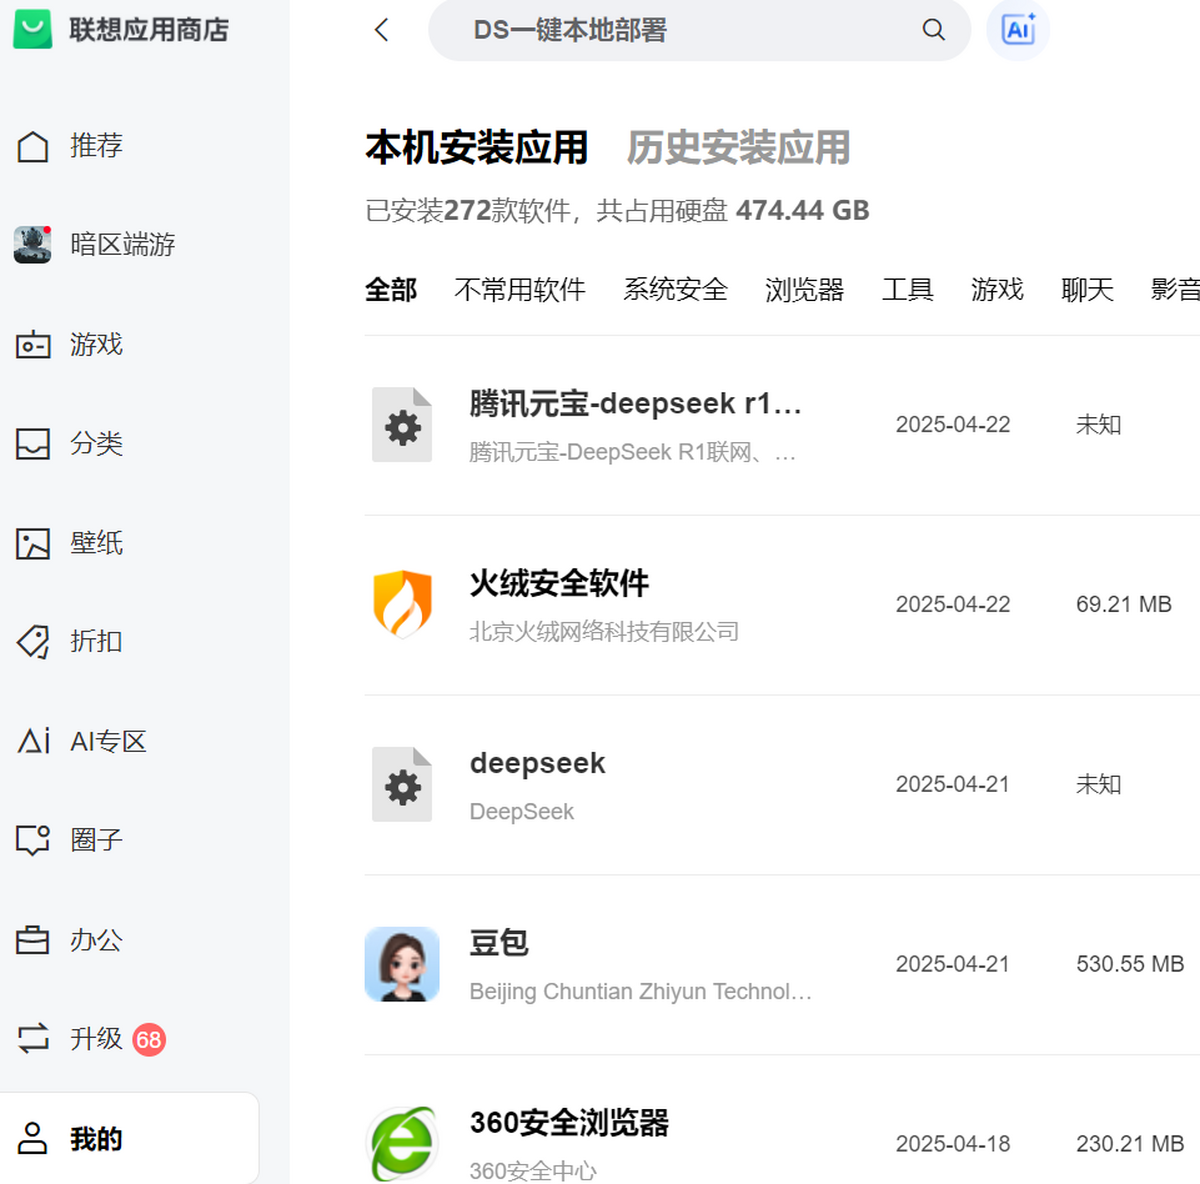1200x1184 pixels.
Task: Click app name 豆包
Action: (x=499, y=943)
